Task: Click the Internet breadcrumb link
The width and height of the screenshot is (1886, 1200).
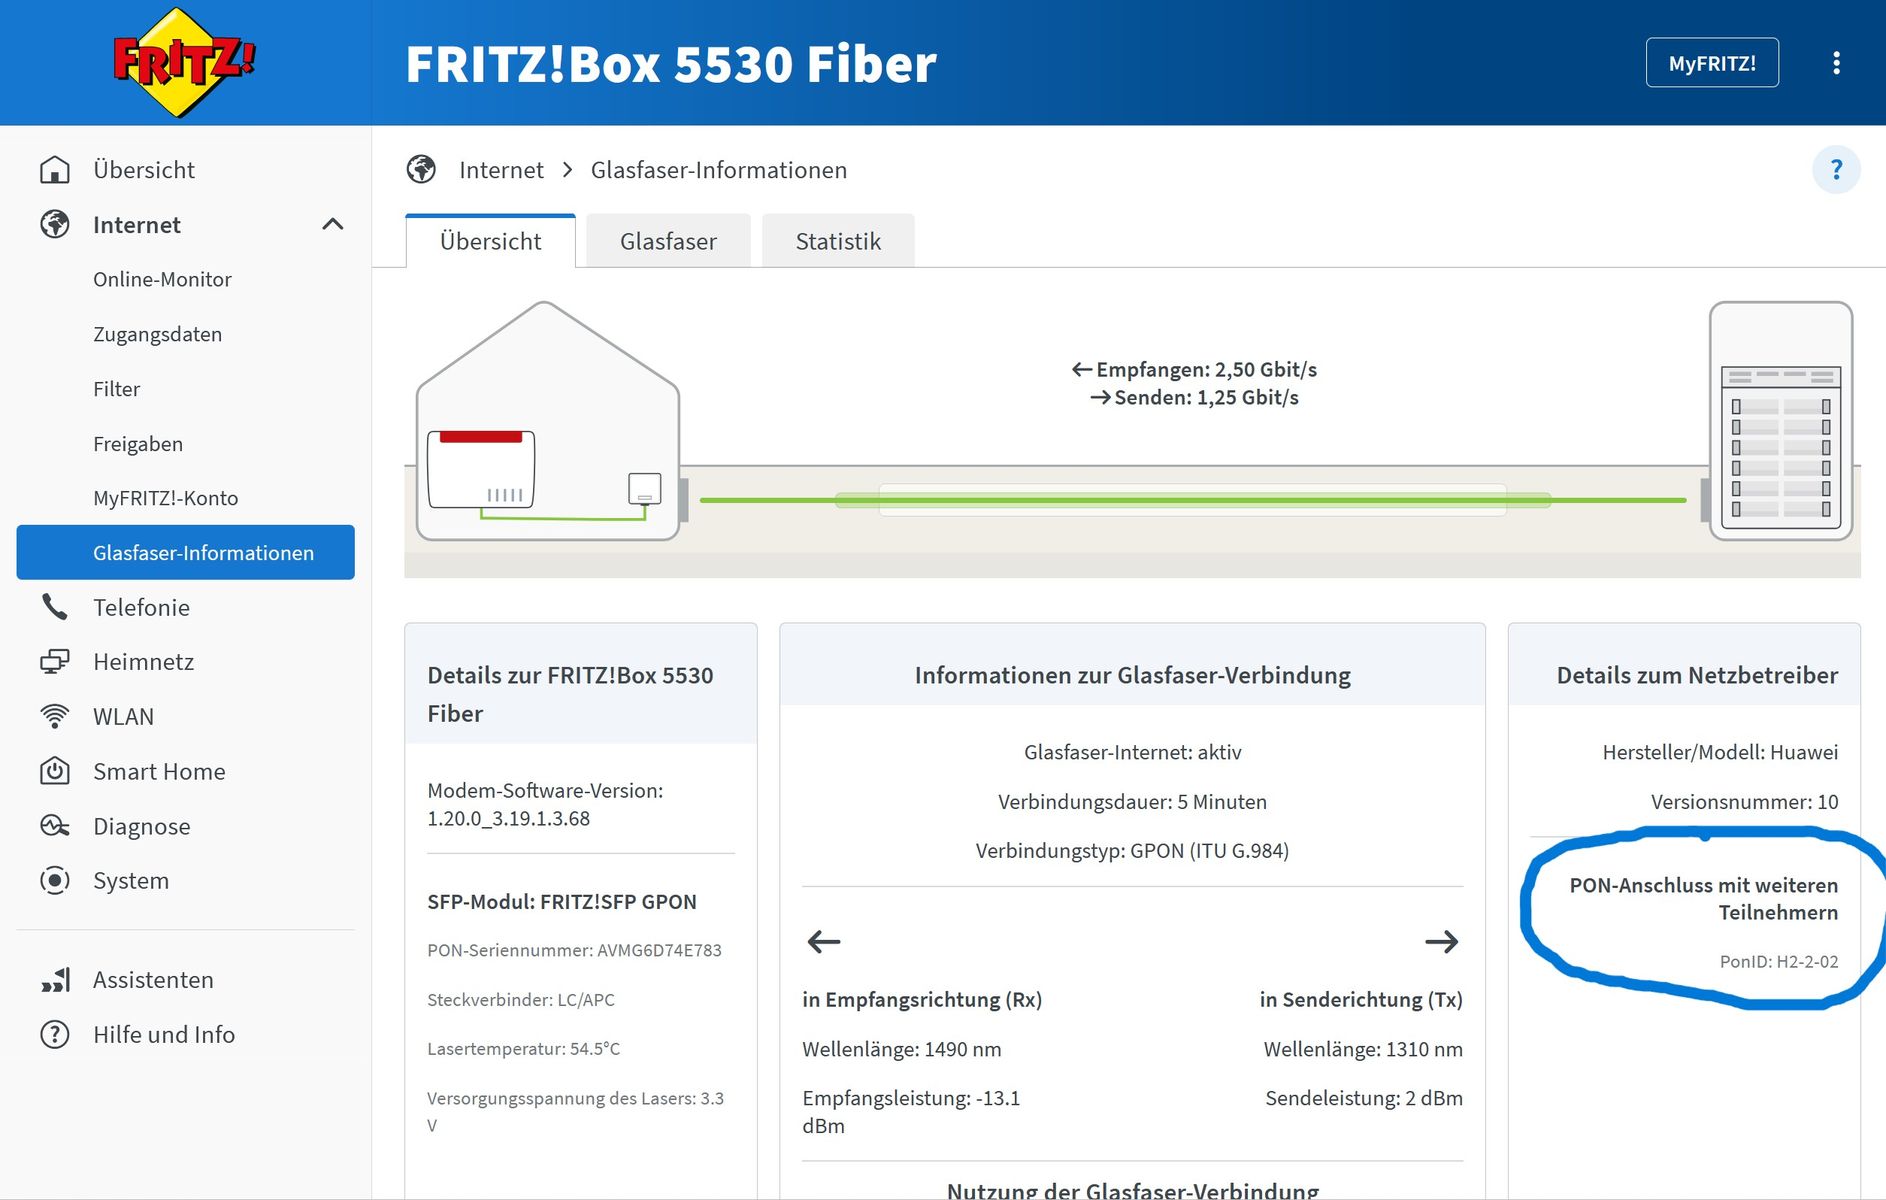Action: coord(501,170)
